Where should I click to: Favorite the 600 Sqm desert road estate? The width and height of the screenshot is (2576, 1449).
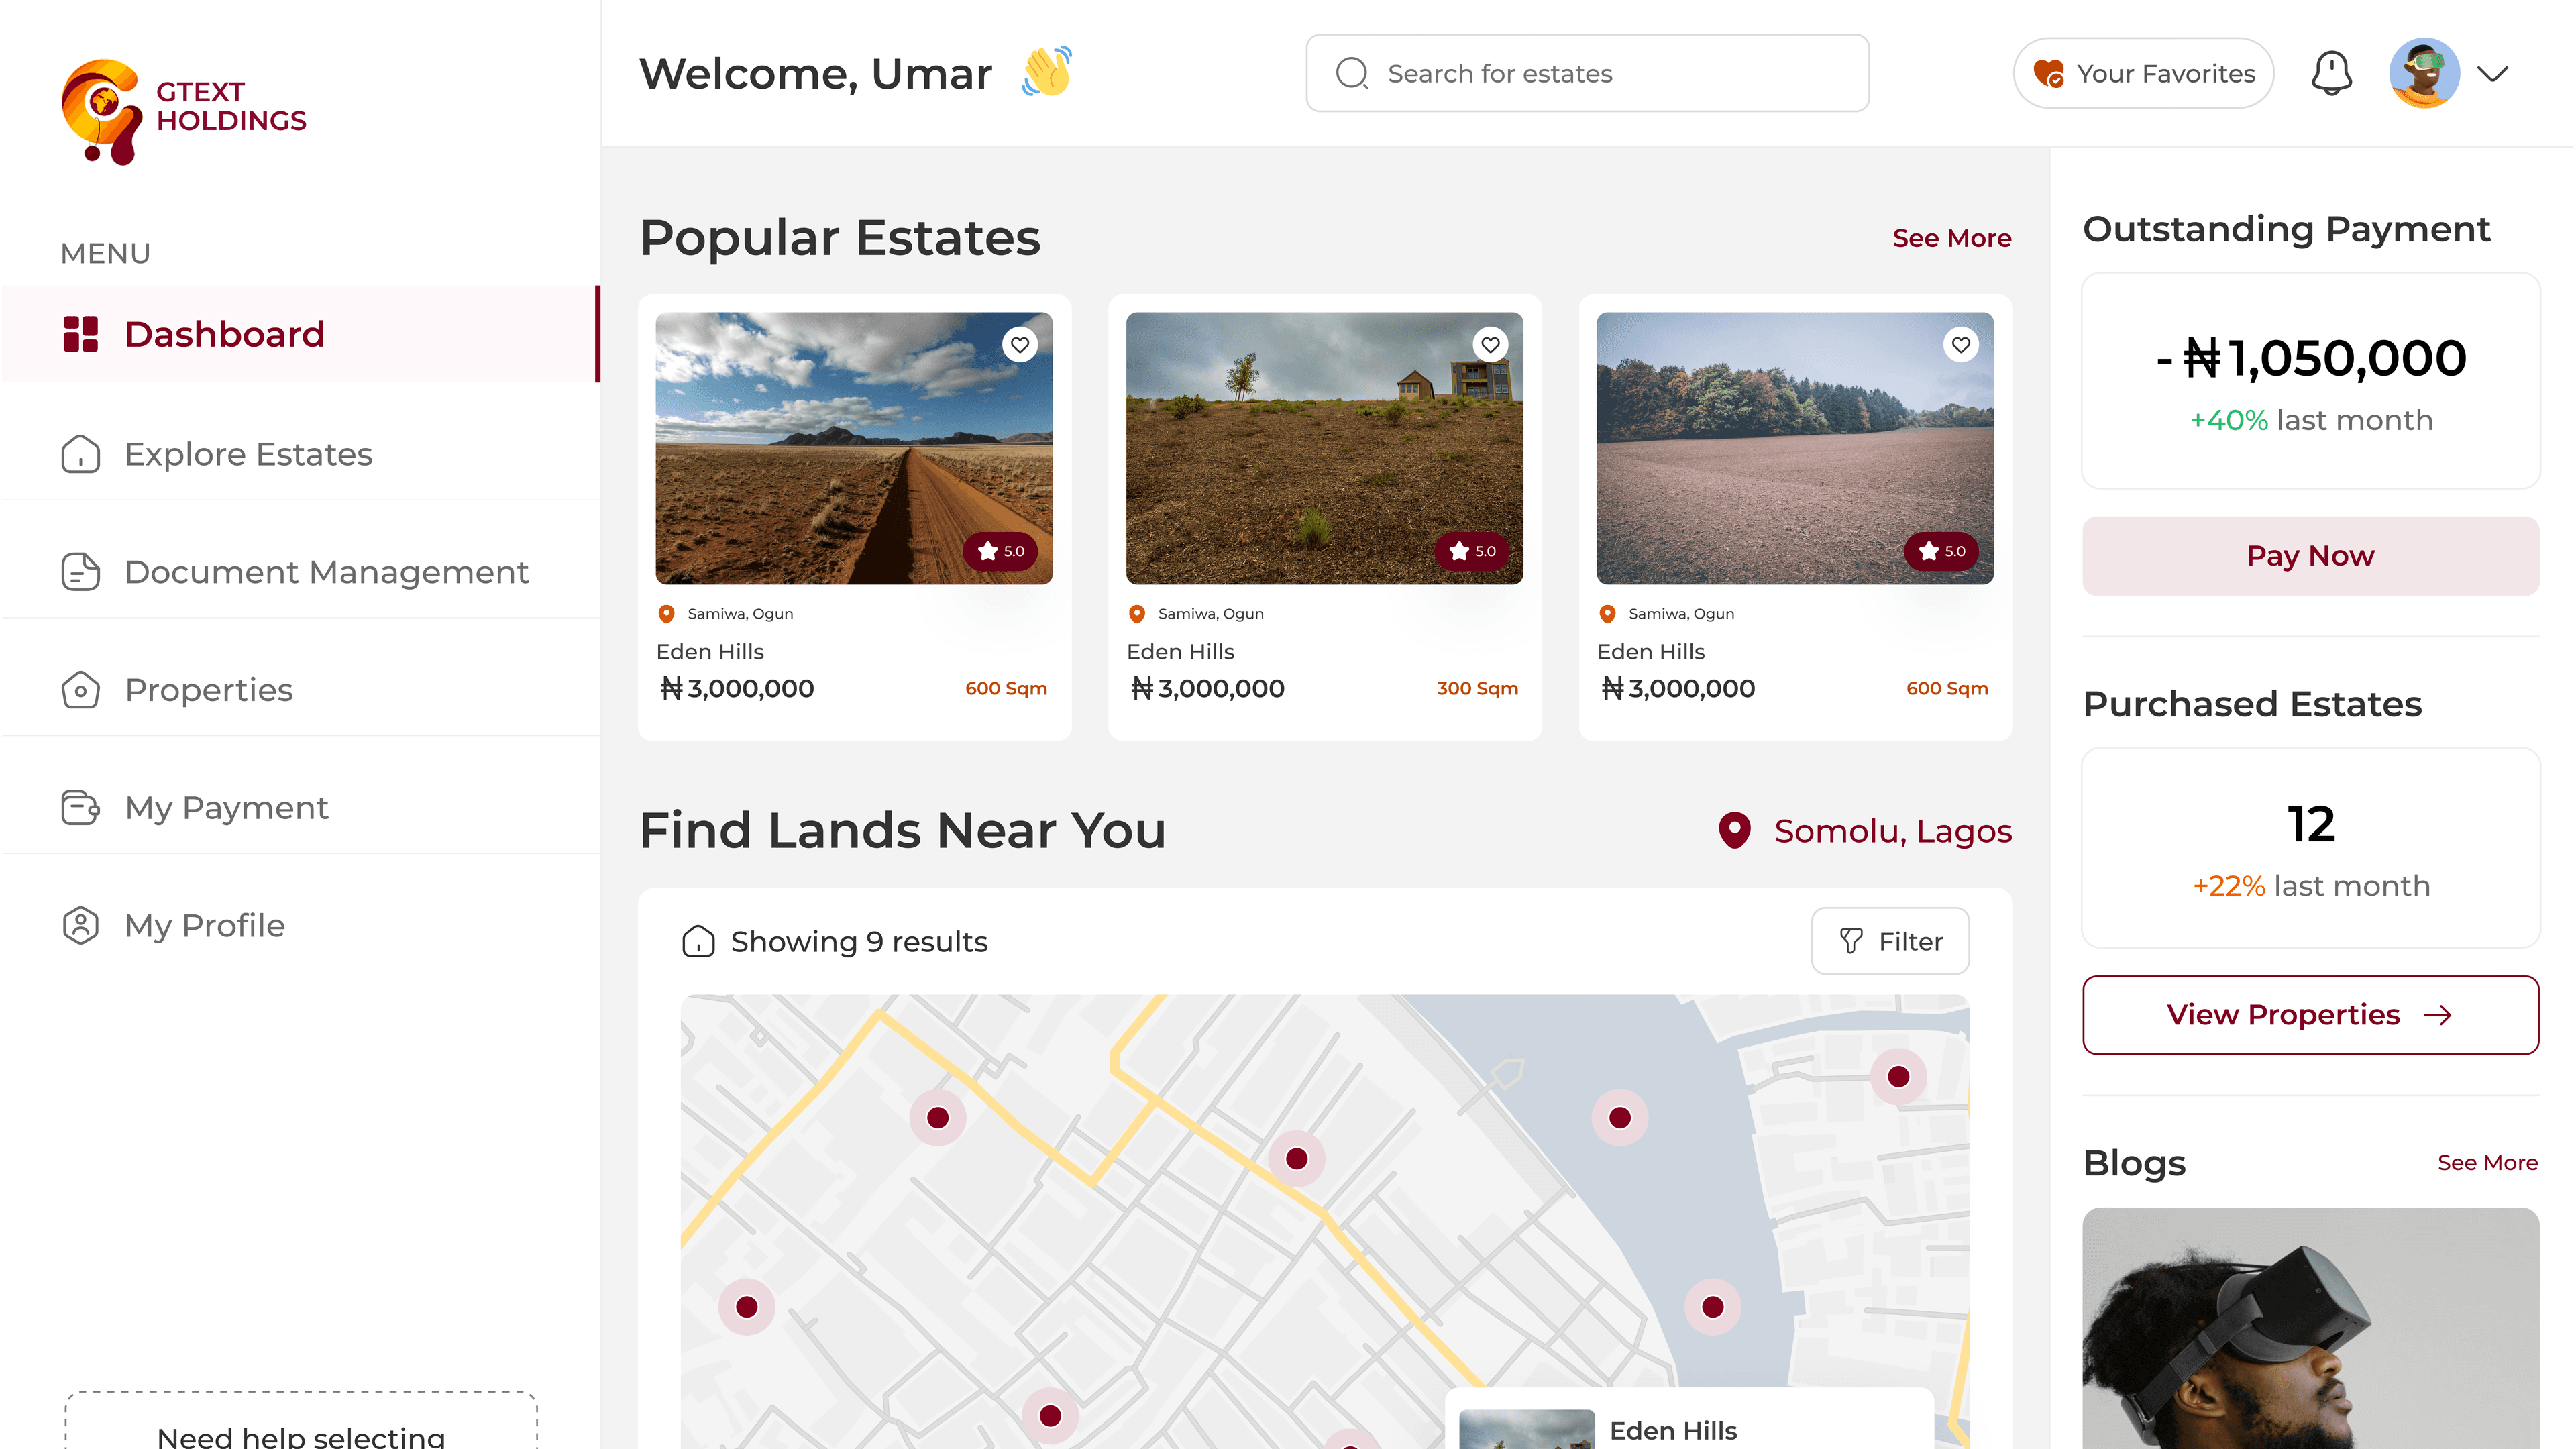tap(1019, 345)
